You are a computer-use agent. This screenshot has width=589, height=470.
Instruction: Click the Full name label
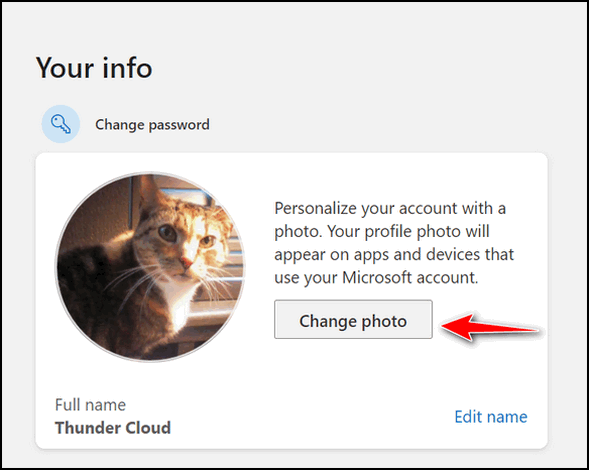pyautogui.click(x=91, y=405)
